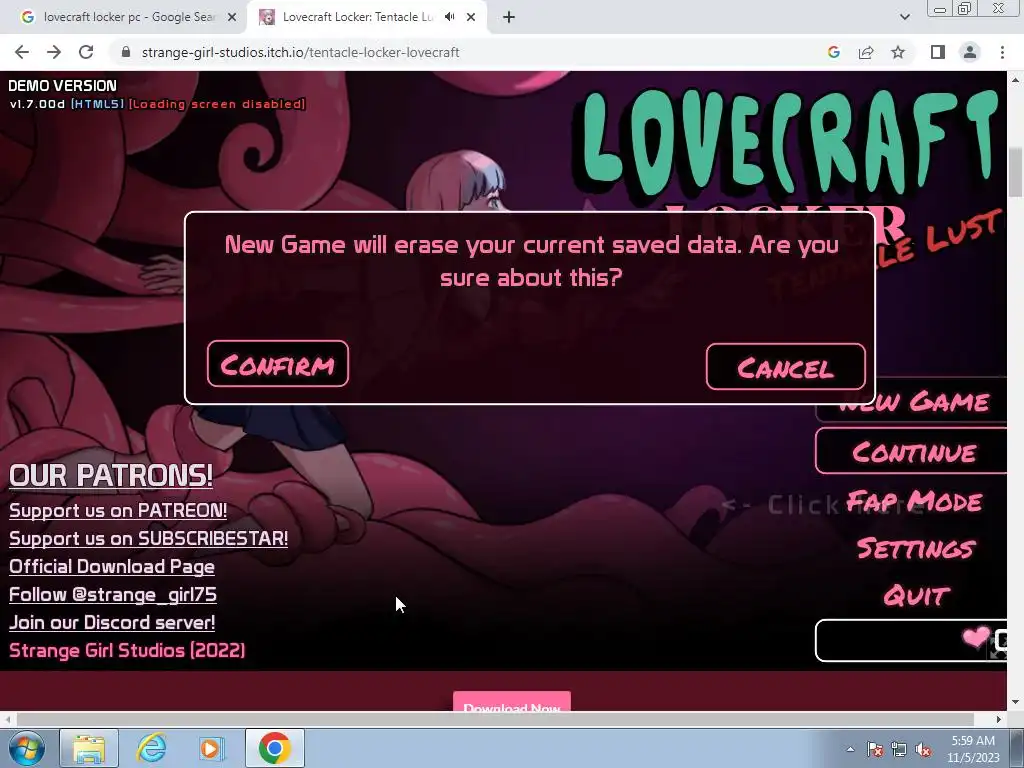Close the Google Search tab
1024x768 pixels.
[x=232, y=17]
